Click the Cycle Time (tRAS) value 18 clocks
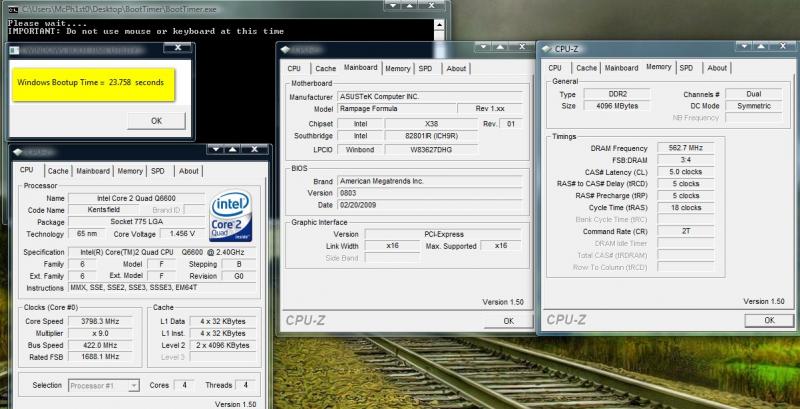 686,208
